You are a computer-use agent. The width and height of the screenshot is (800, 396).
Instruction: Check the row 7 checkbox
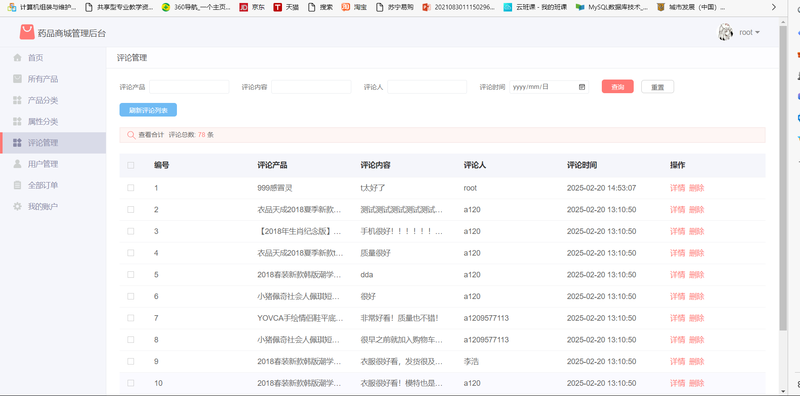pyautogui.click(x=131, y=318)
